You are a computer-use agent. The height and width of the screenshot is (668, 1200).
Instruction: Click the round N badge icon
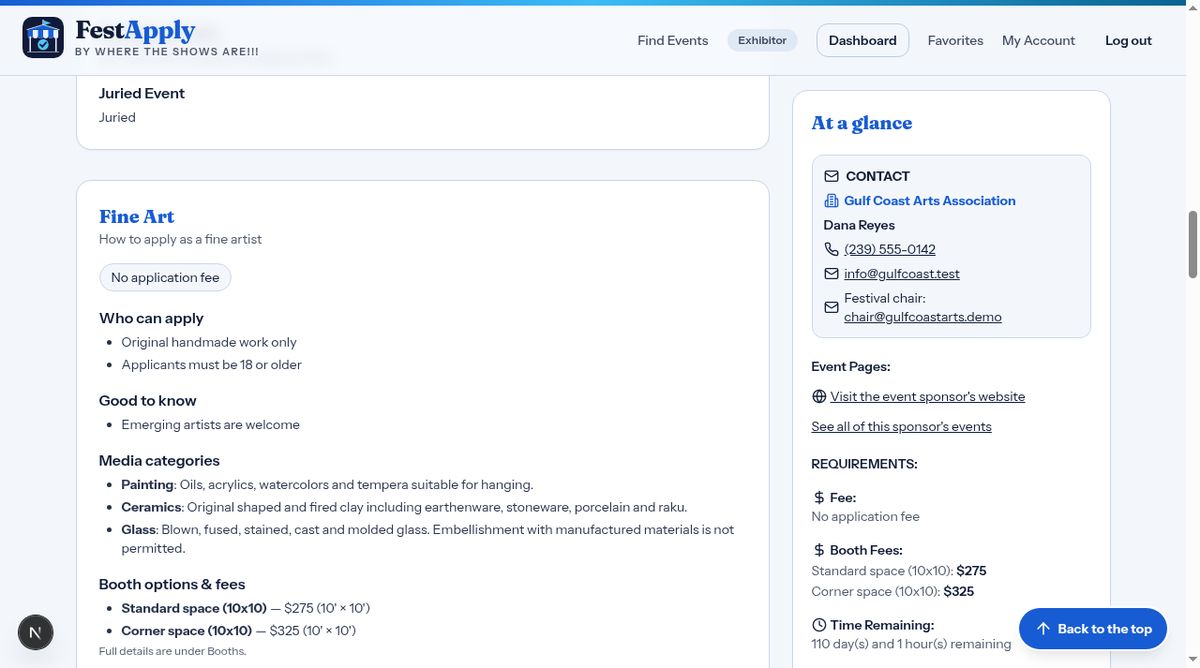coord(36,632)
